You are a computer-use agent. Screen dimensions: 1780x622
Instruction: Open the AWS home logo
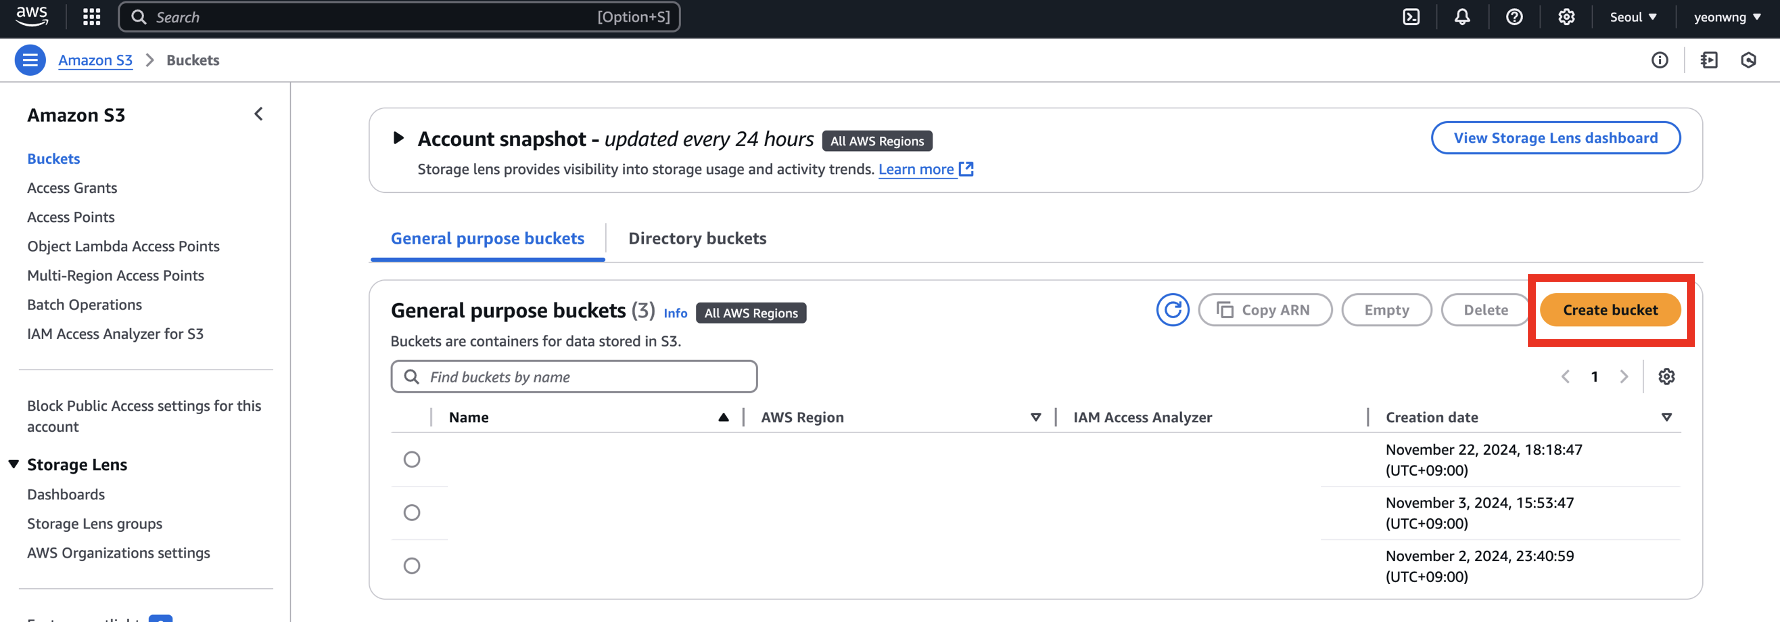coord(32,16)
